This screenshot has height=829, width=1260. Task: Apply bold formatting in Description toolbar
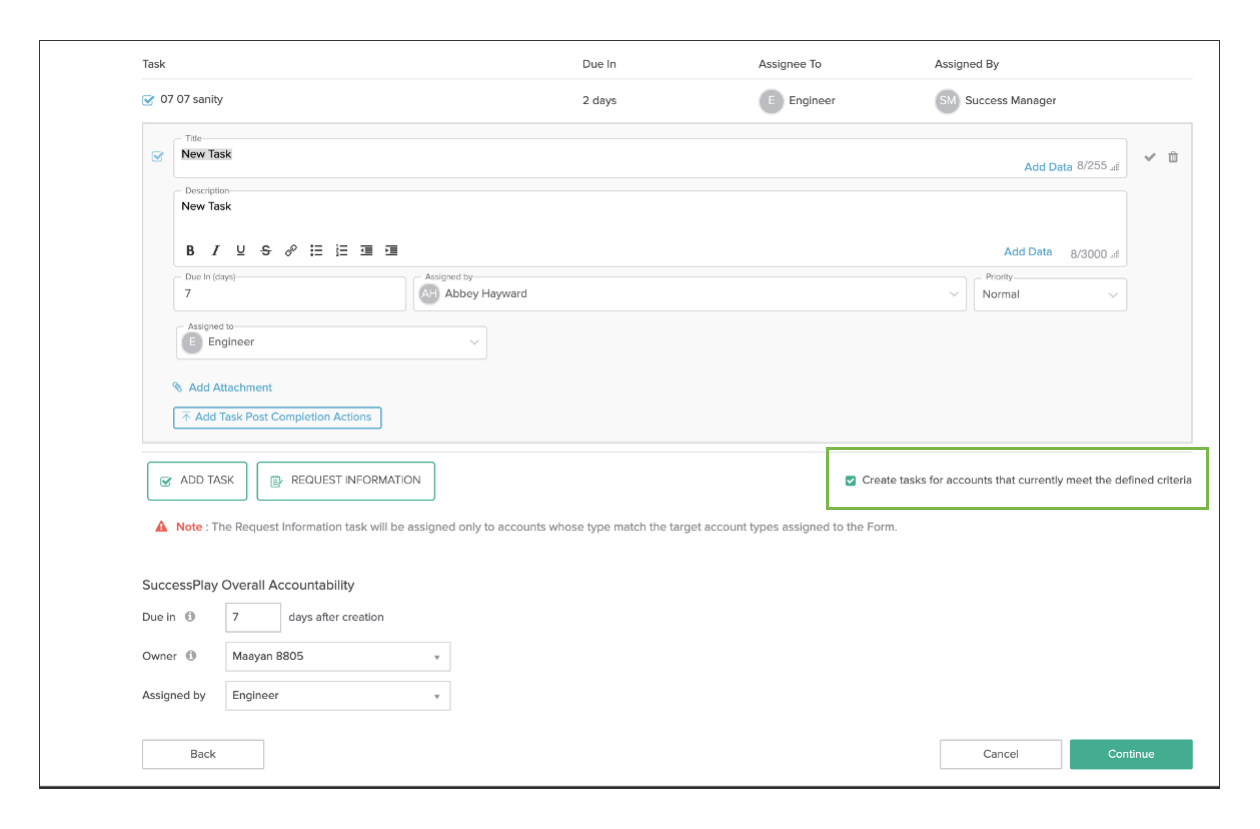point(191,251)
